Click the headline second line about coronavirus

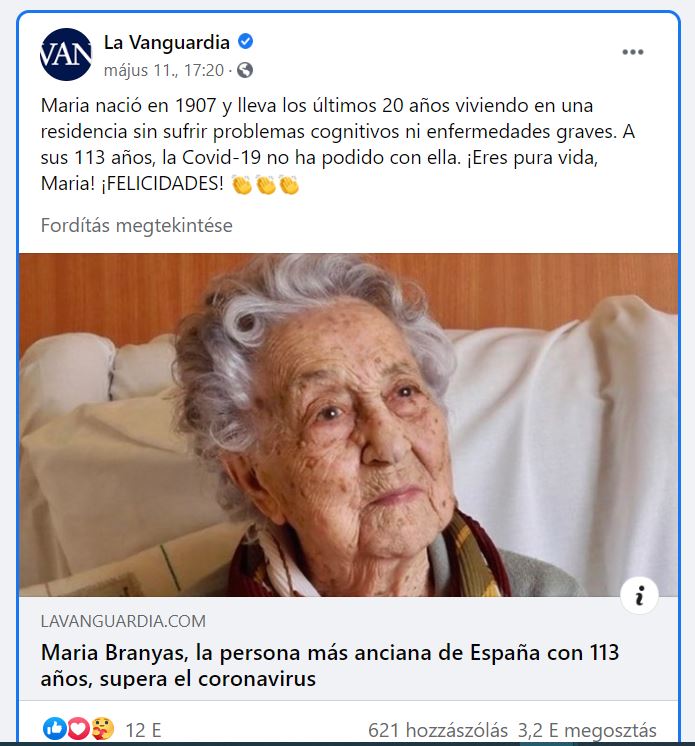pos(178,679)
